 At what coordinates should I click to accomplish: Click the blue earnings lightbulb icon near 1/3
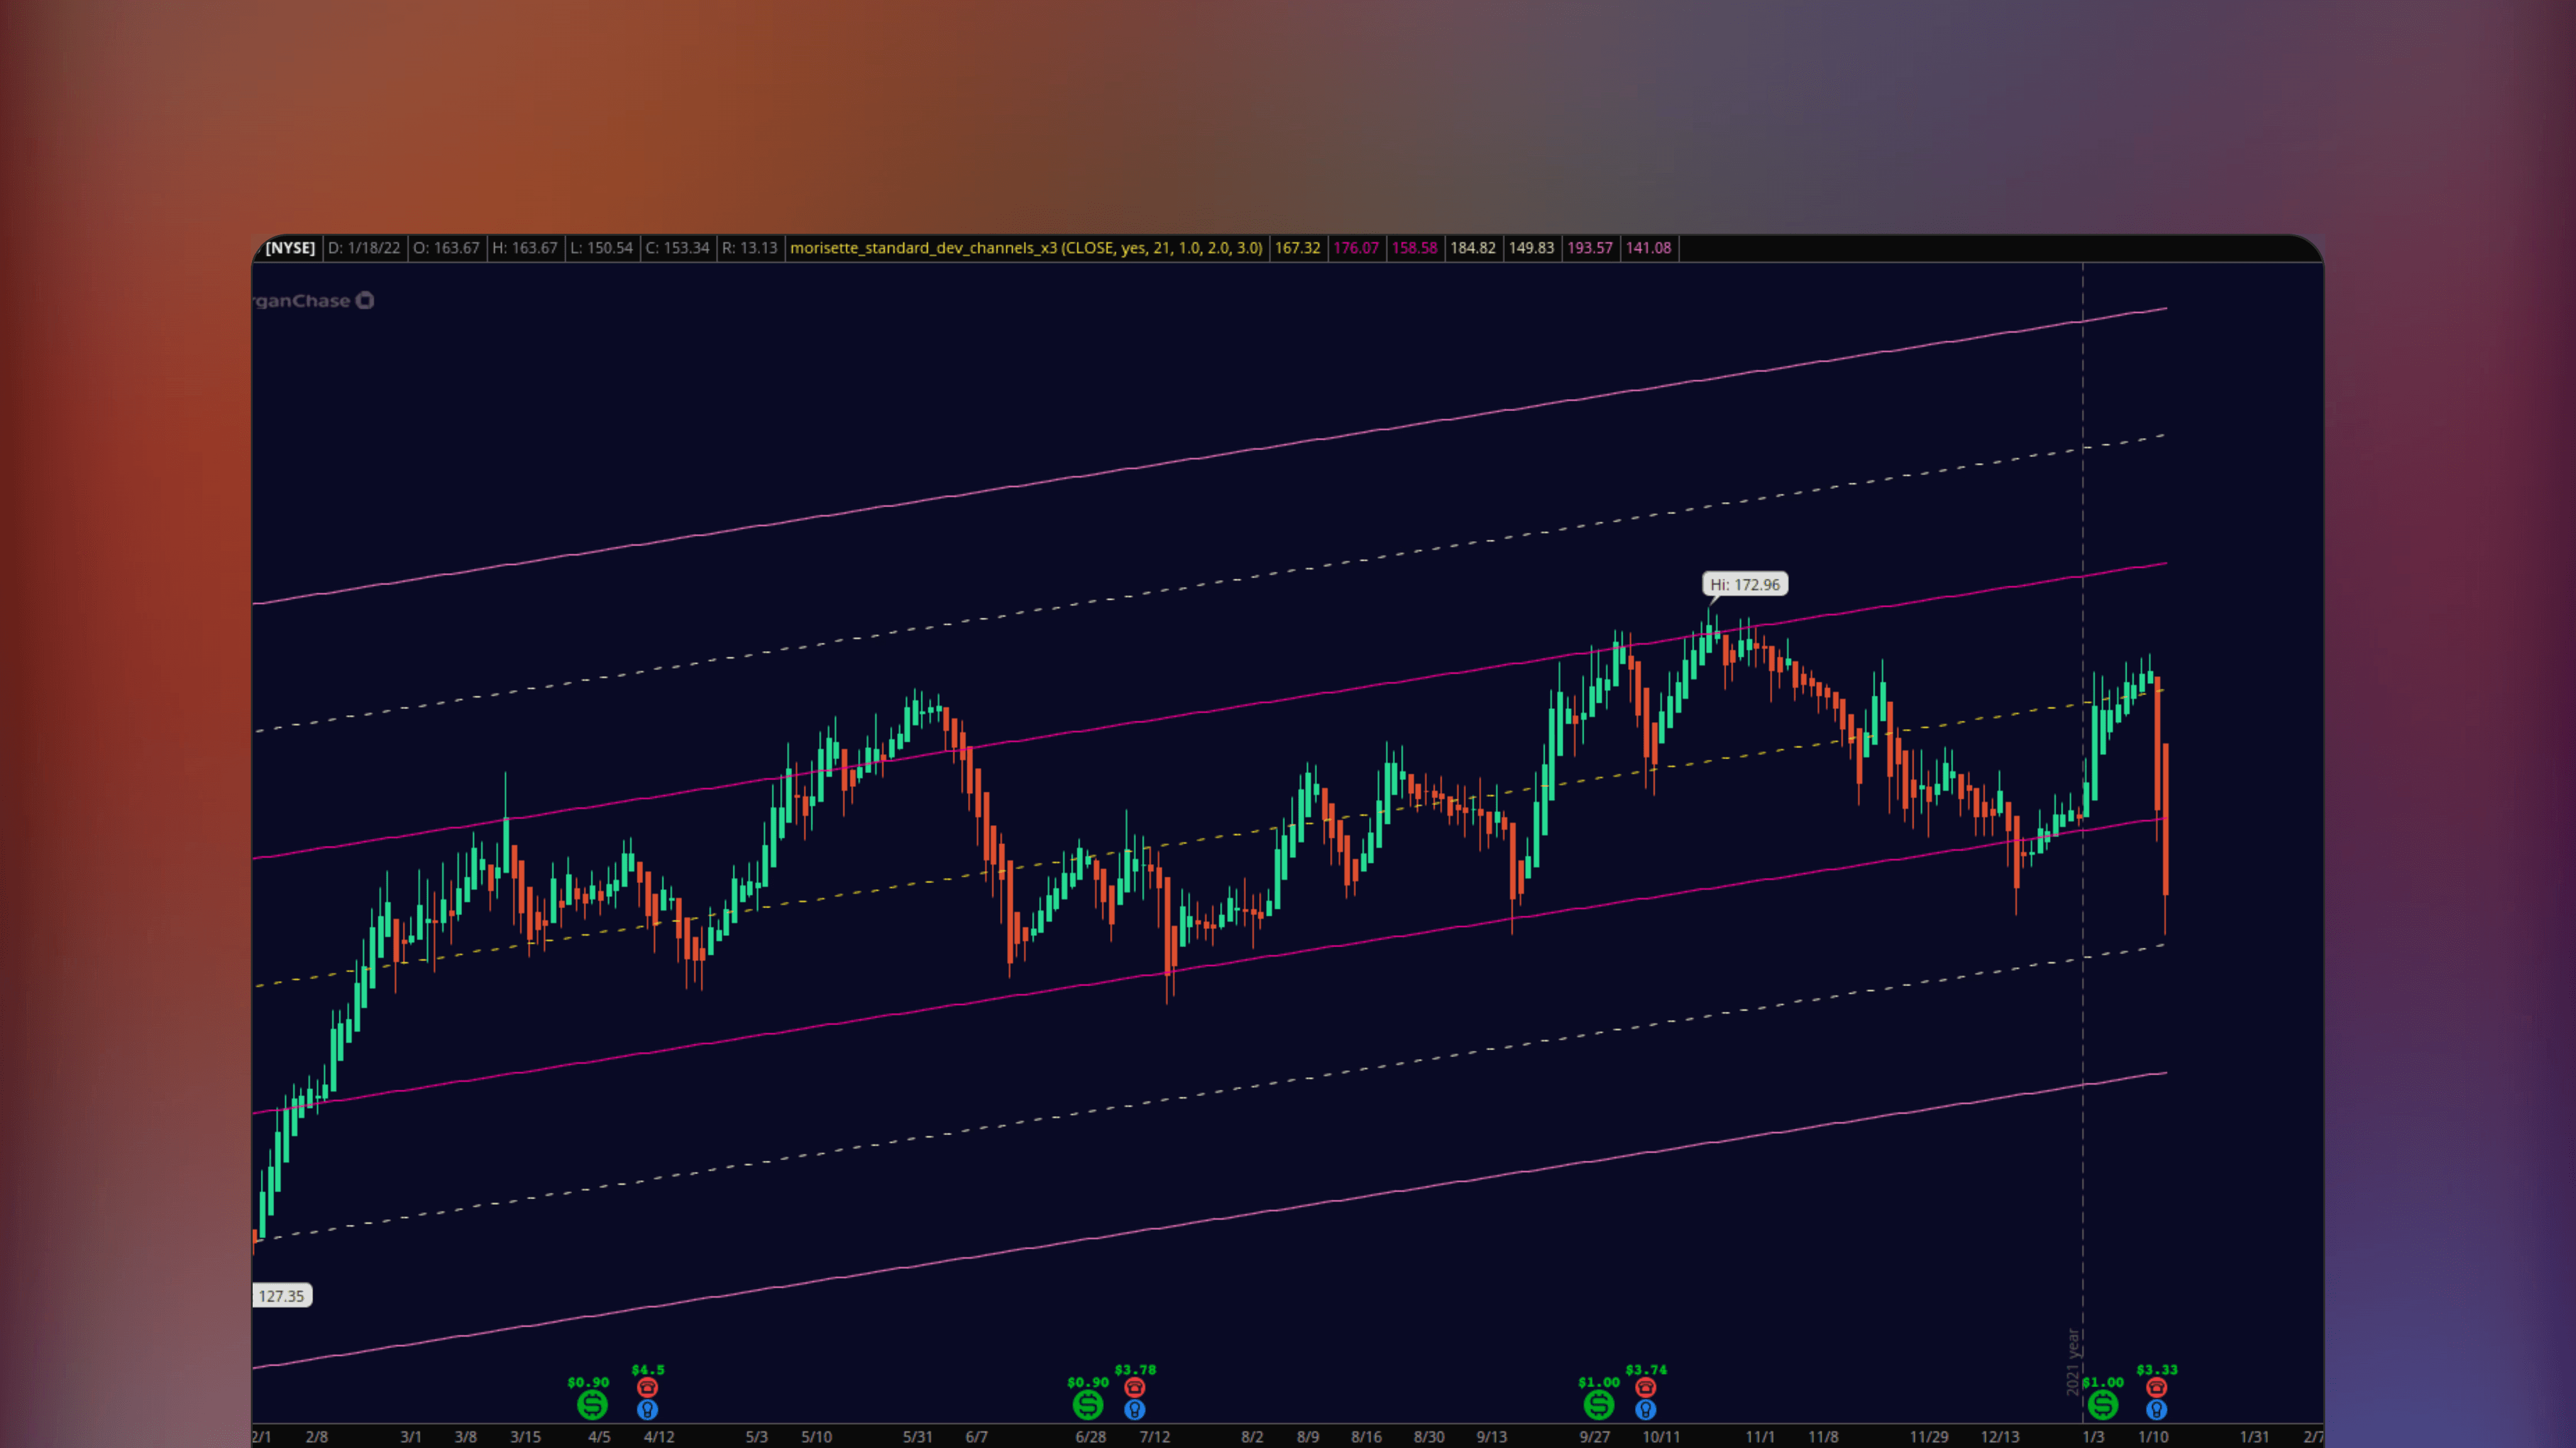[x=2157, y=1411]
